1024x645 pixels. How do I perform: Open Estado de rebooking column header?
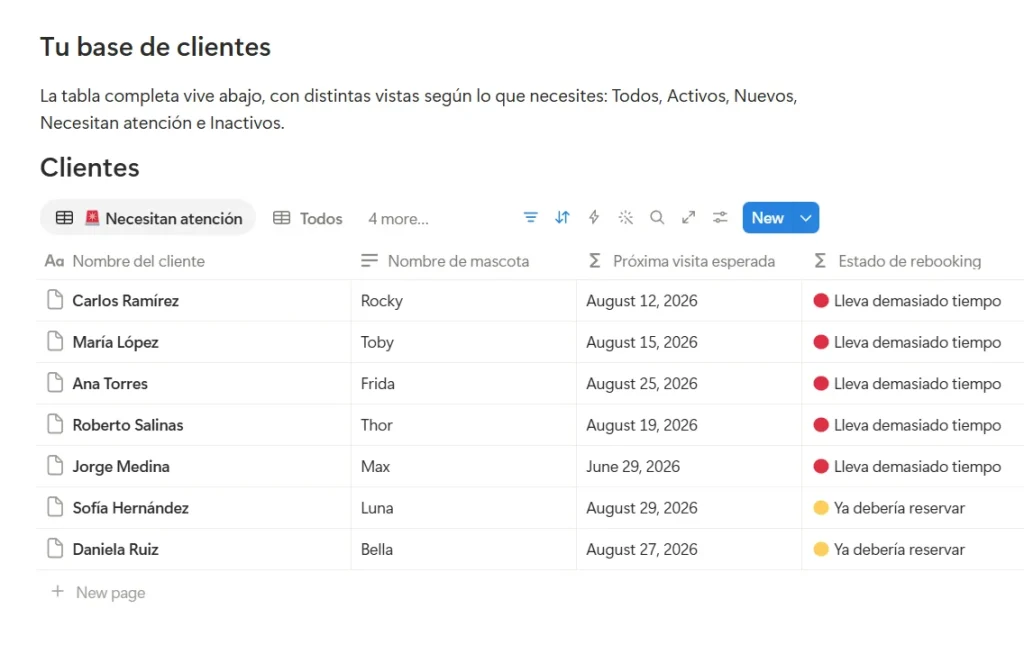pos(913,261)
